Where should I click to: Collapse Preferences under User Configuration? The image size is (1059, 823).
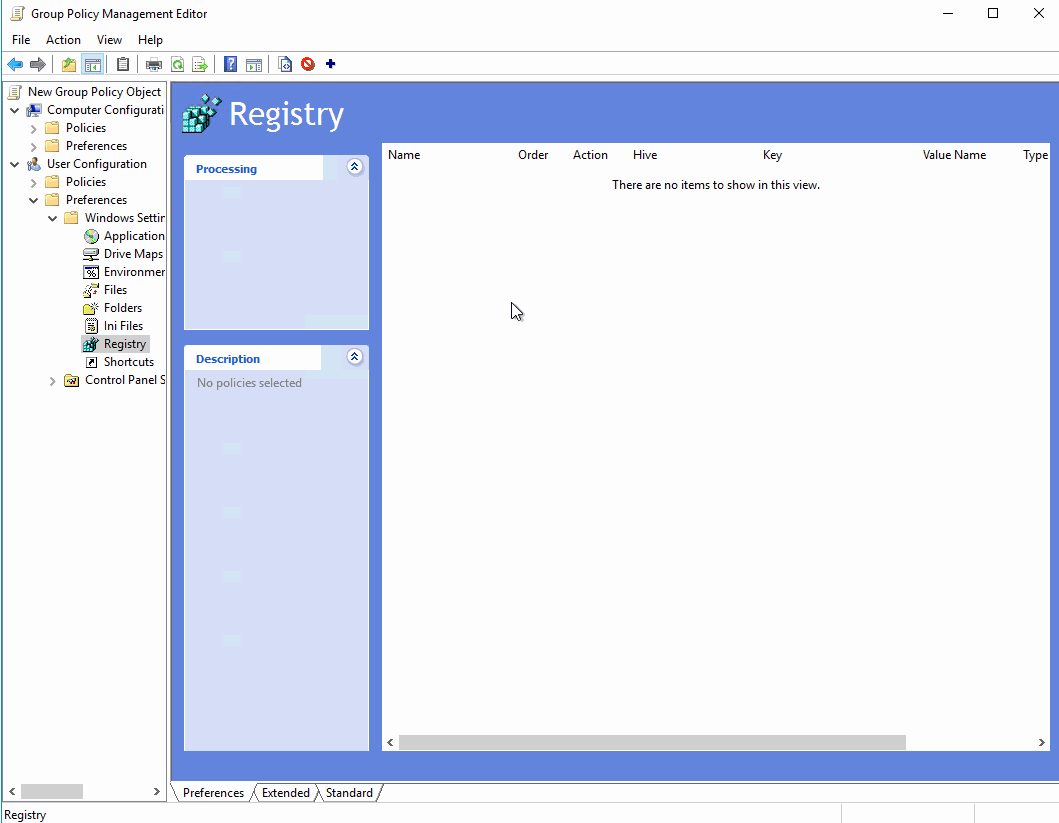(x=33, y=201)
